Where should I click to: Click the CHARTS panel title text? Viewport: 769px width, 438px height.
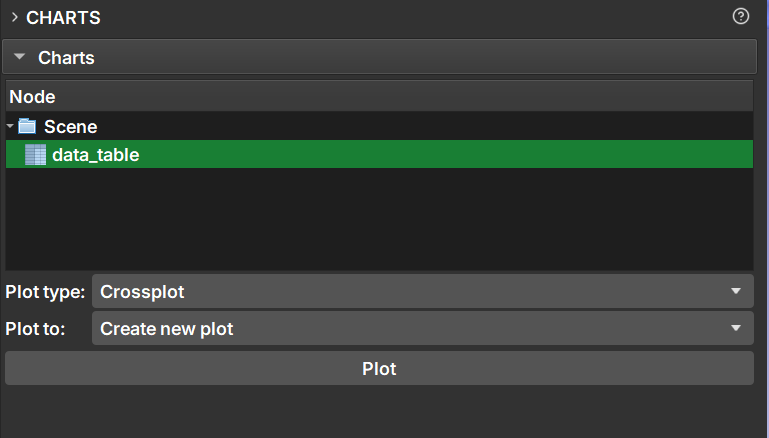click(63, 17)
